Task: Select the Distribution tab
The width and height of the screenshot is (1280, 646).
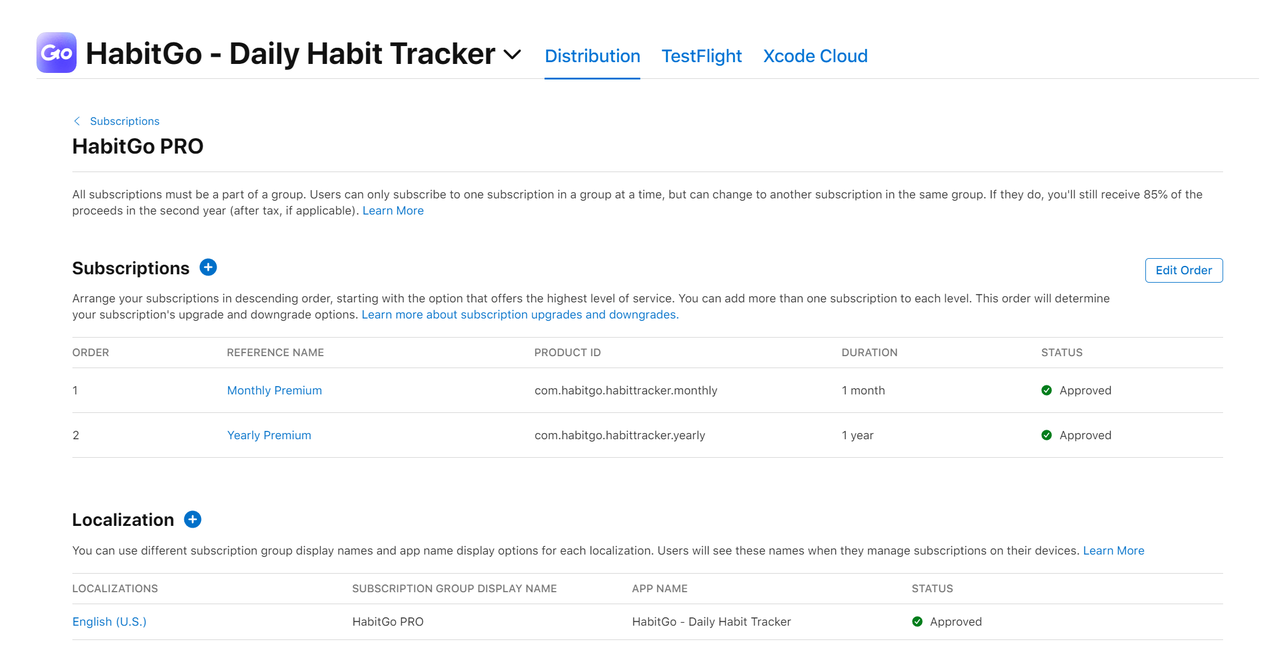Action: pyautogui.click(x=592, y=56)
